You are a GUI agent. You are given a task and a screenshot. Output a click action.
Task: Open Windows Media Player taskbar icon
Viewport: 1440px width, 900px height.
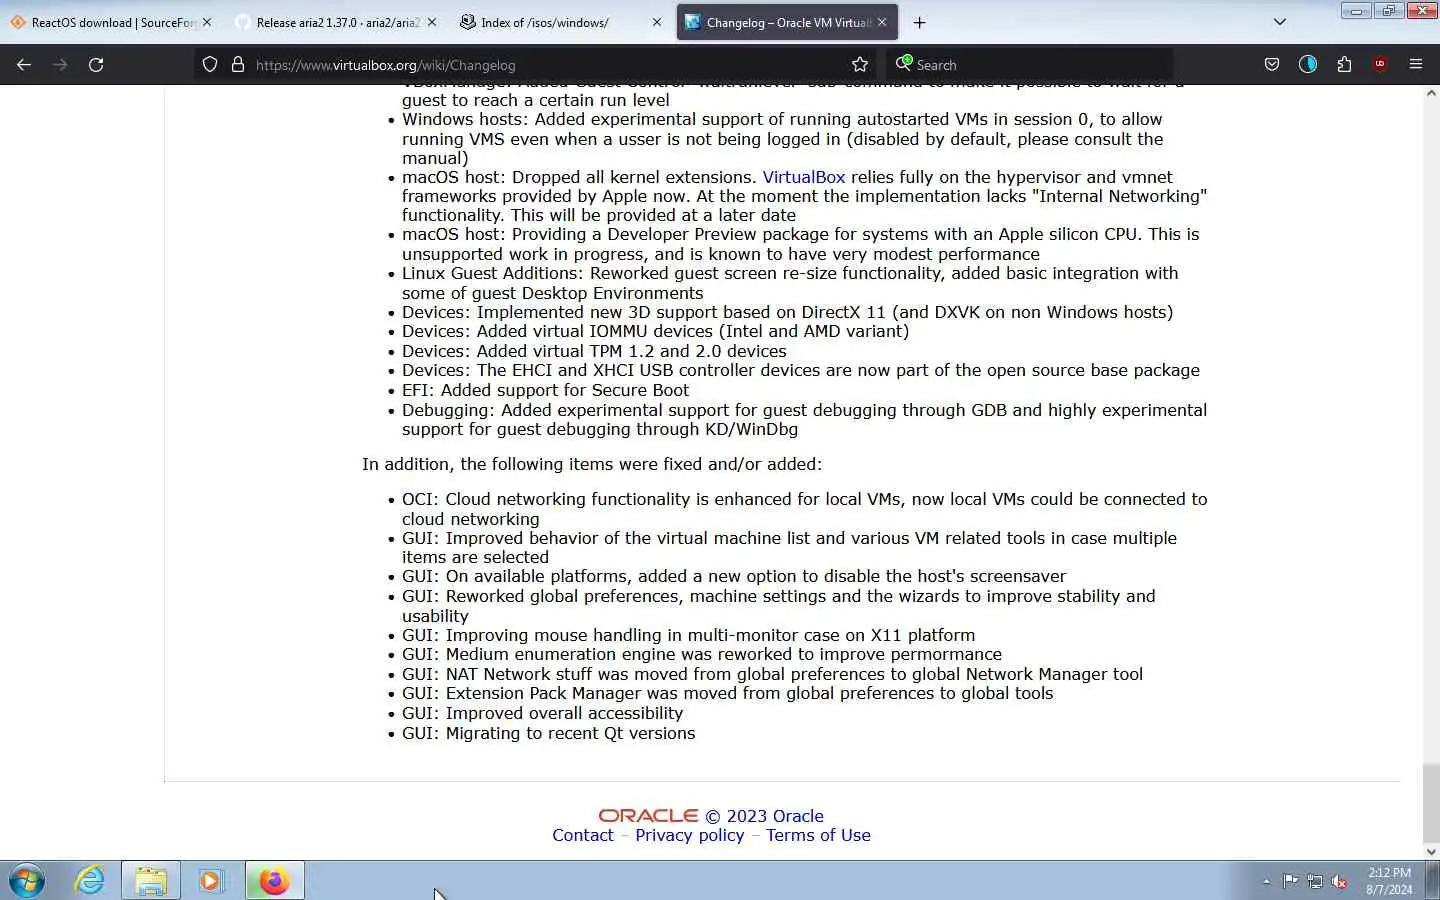211,880
